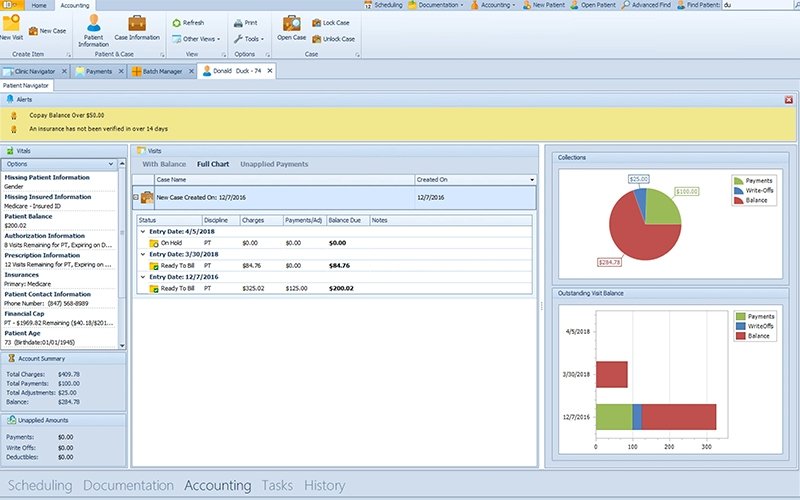Create a new case with New Case
This screenshot has width=800, height=500.
point(52,31)
